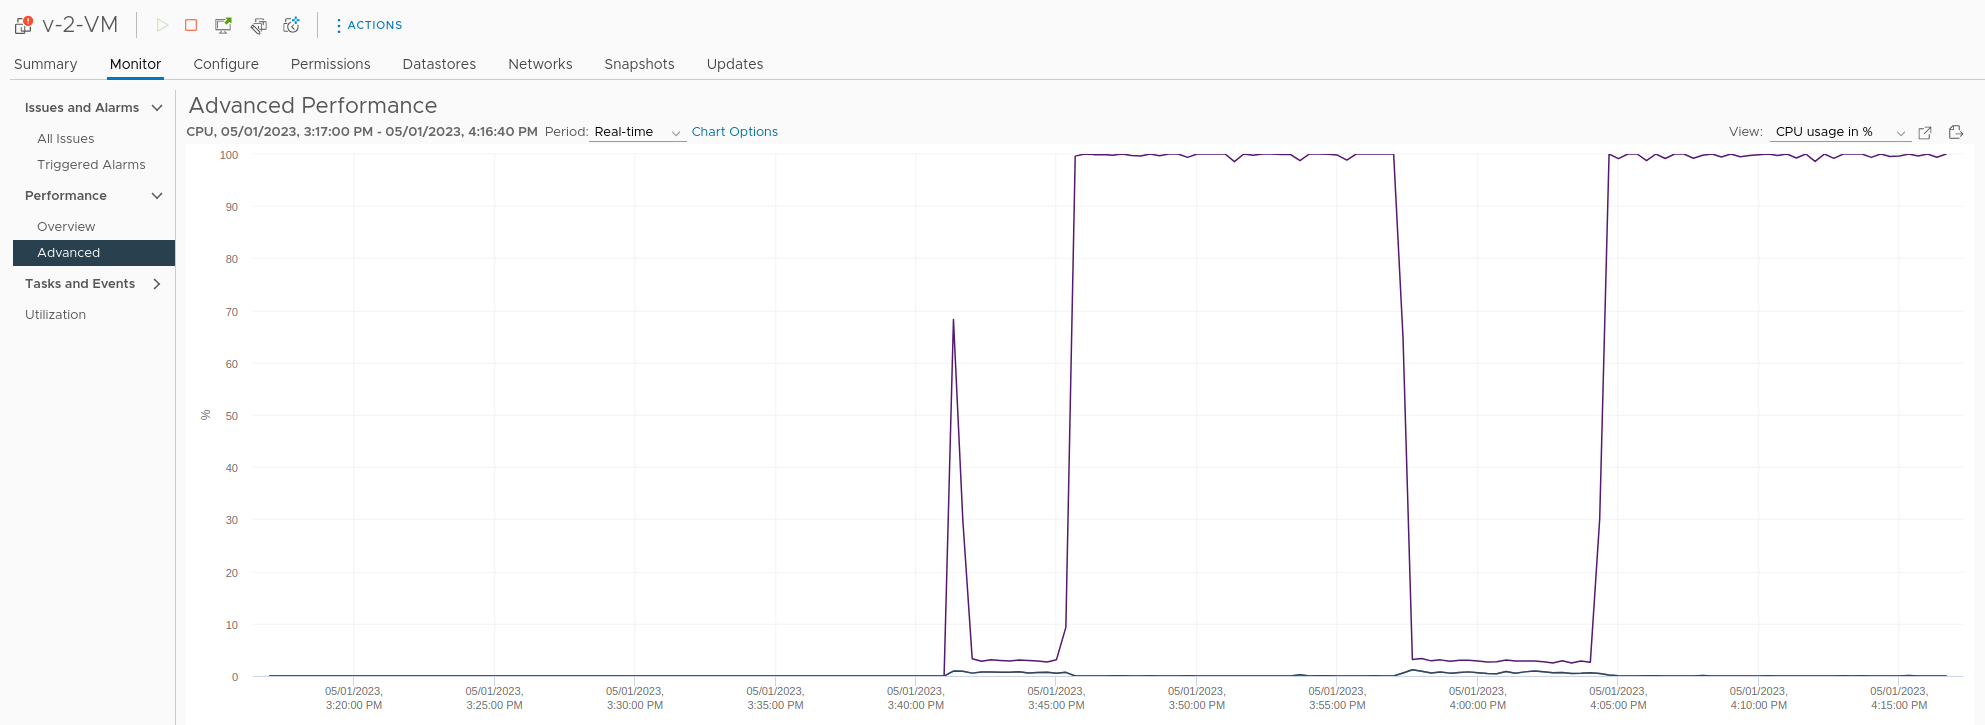1985x725 pixels.
Task: Open the Period Real-time dropdown
Action: 637,132
